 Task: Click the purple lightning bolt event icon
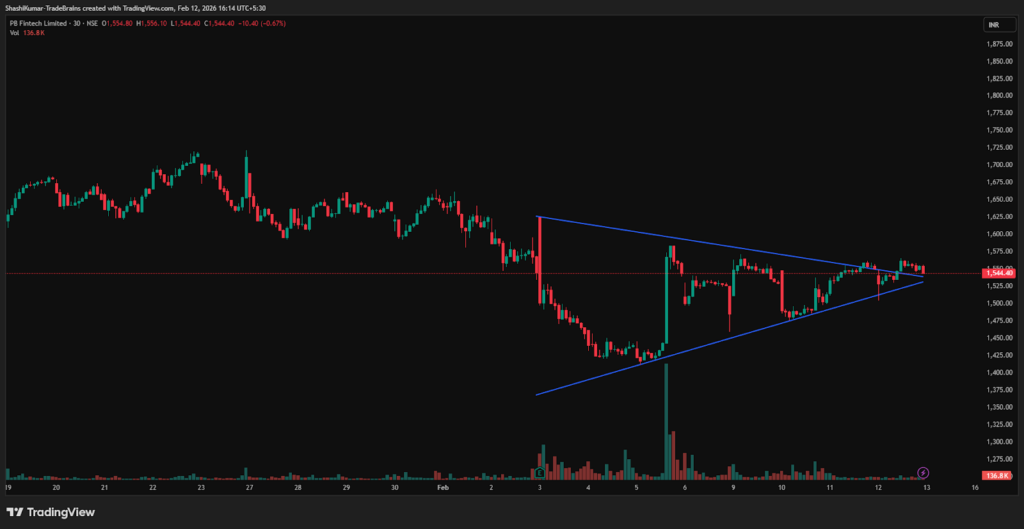923,472
